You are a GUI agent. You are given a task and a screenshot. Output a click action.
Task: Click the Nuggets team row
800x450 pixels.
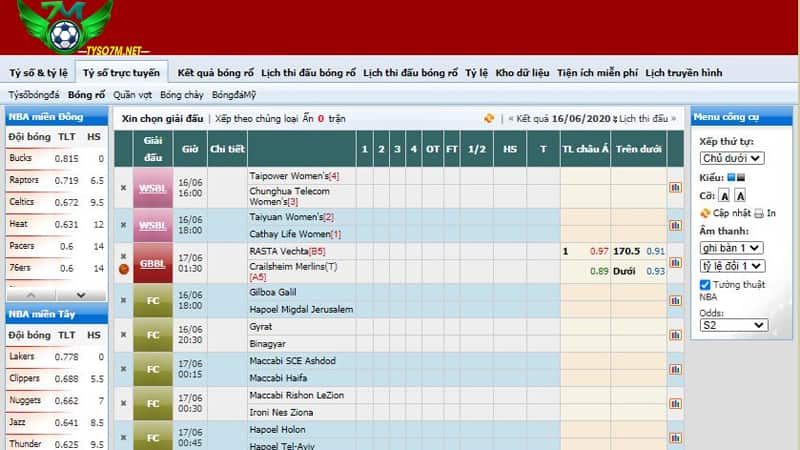(x=56, y=401)
